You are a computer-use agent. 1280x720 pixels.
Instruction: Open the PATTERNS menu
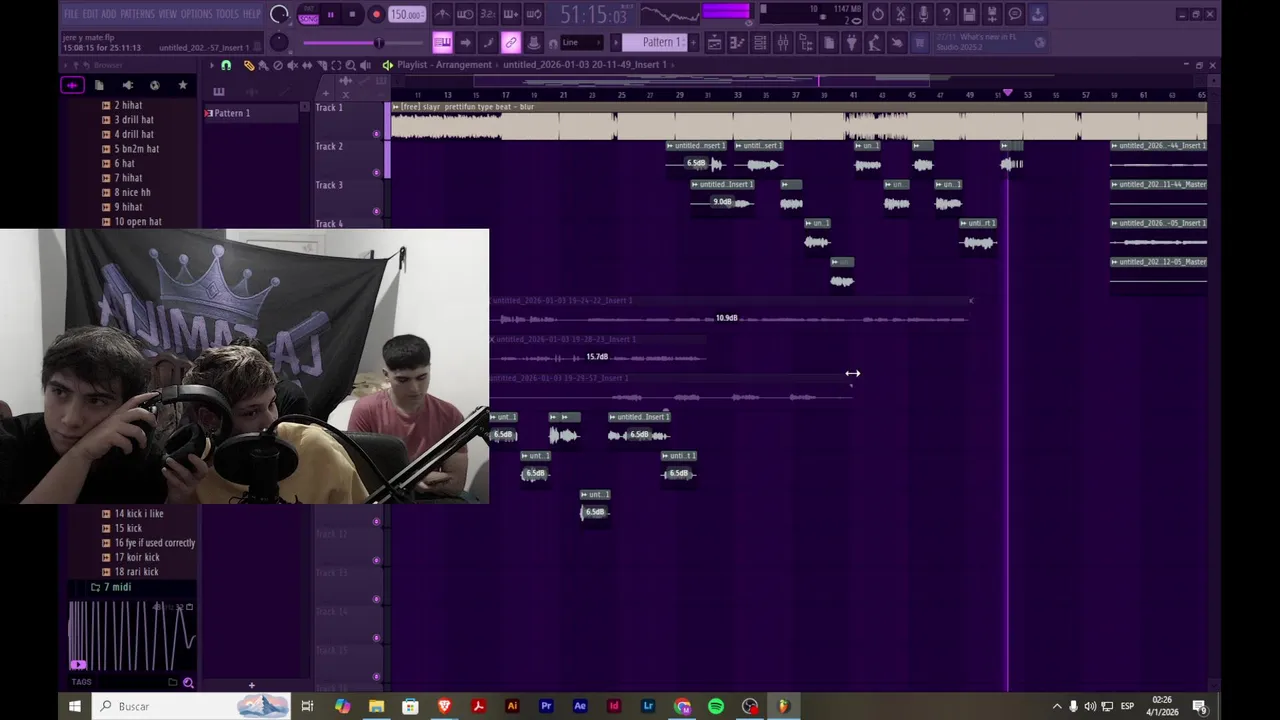tap(137, 14)
